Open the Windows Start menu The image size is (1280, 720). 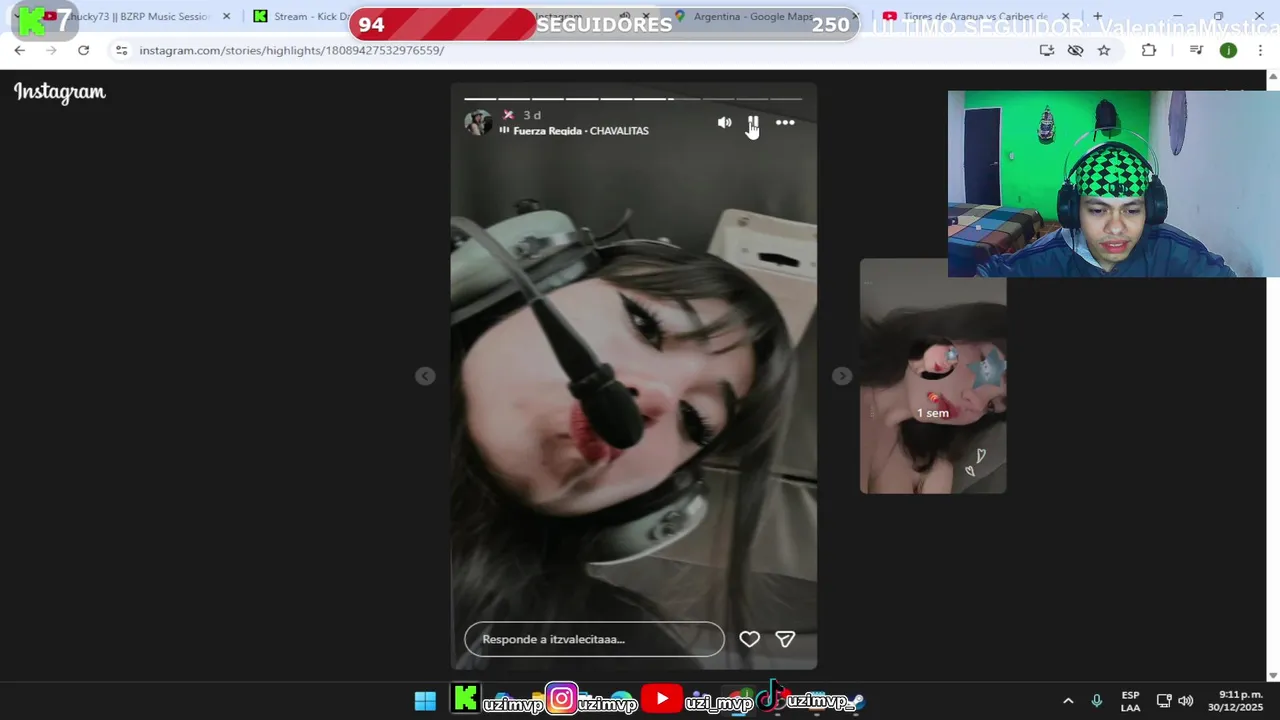tap(425, 701)
